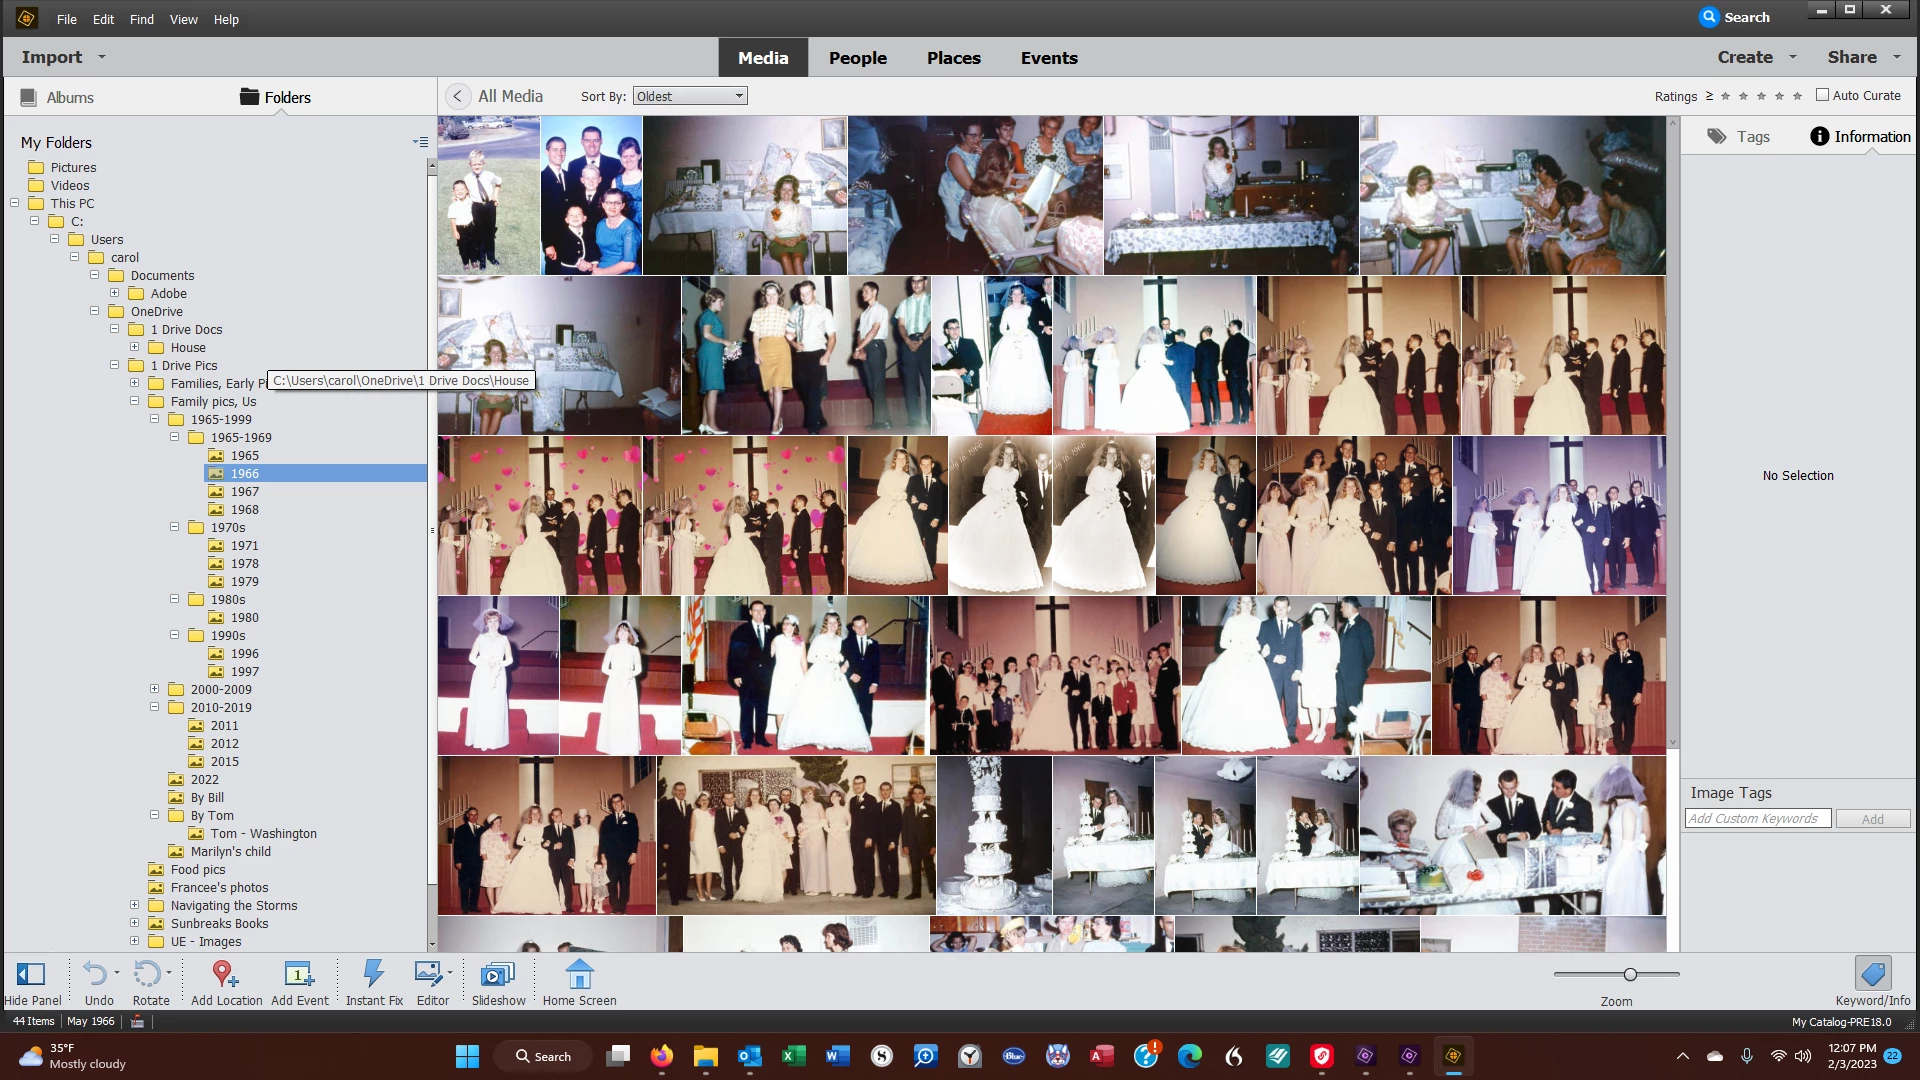The image size is (1920, 1080).
Task: Enable the Auto Curate checkbox
Action: point(1822,95)
